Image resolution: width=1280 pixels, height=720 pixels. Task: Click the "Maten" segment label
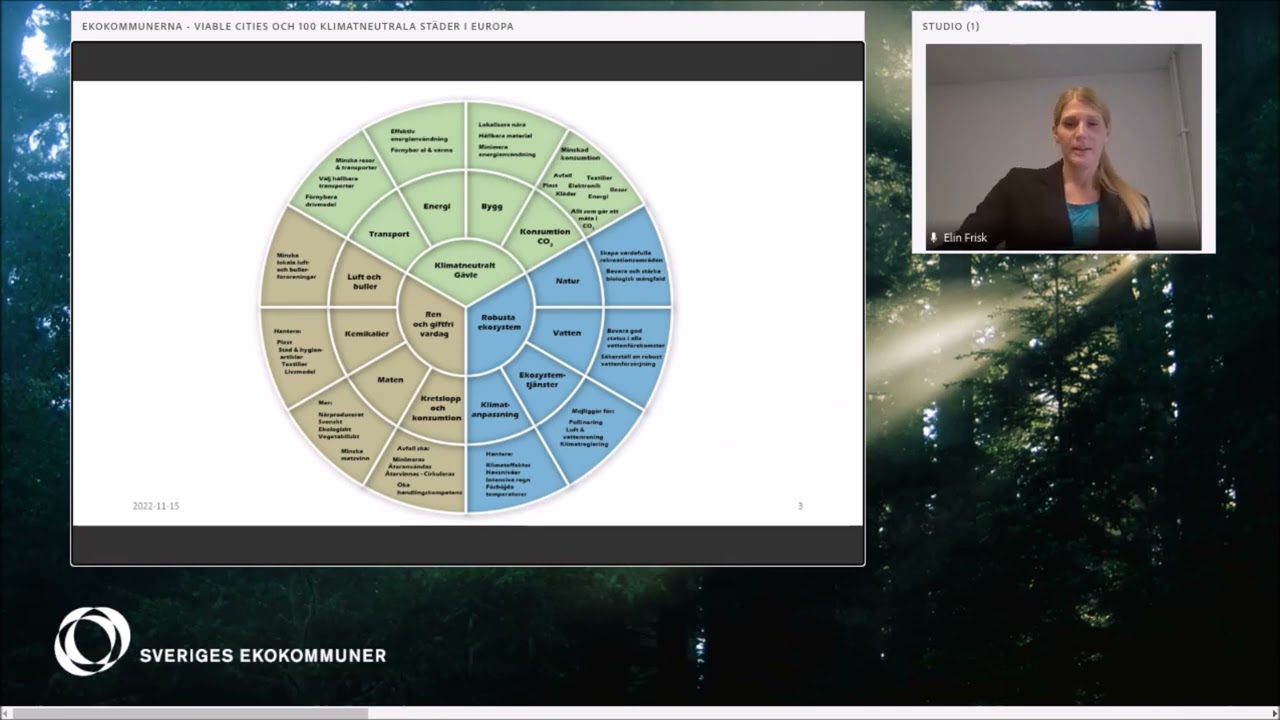390,380
